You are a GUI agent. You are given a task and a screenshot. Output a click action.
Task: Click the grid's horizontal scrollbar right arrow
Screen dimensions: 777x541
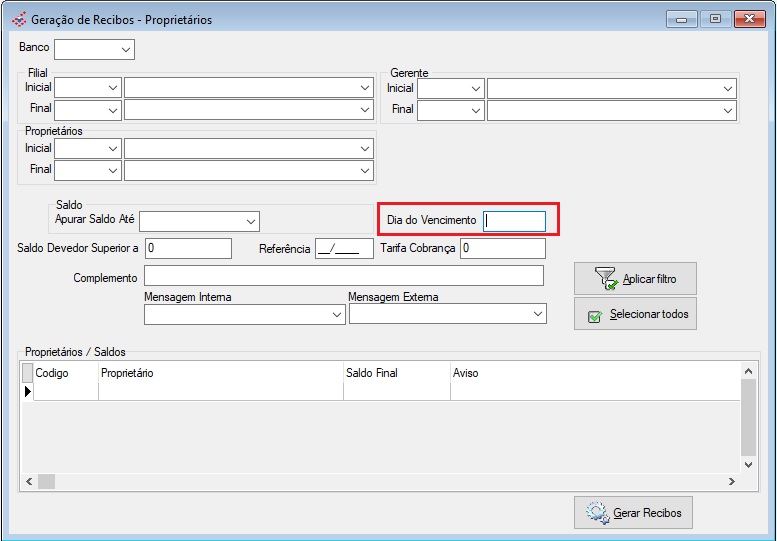coord(731,482)
